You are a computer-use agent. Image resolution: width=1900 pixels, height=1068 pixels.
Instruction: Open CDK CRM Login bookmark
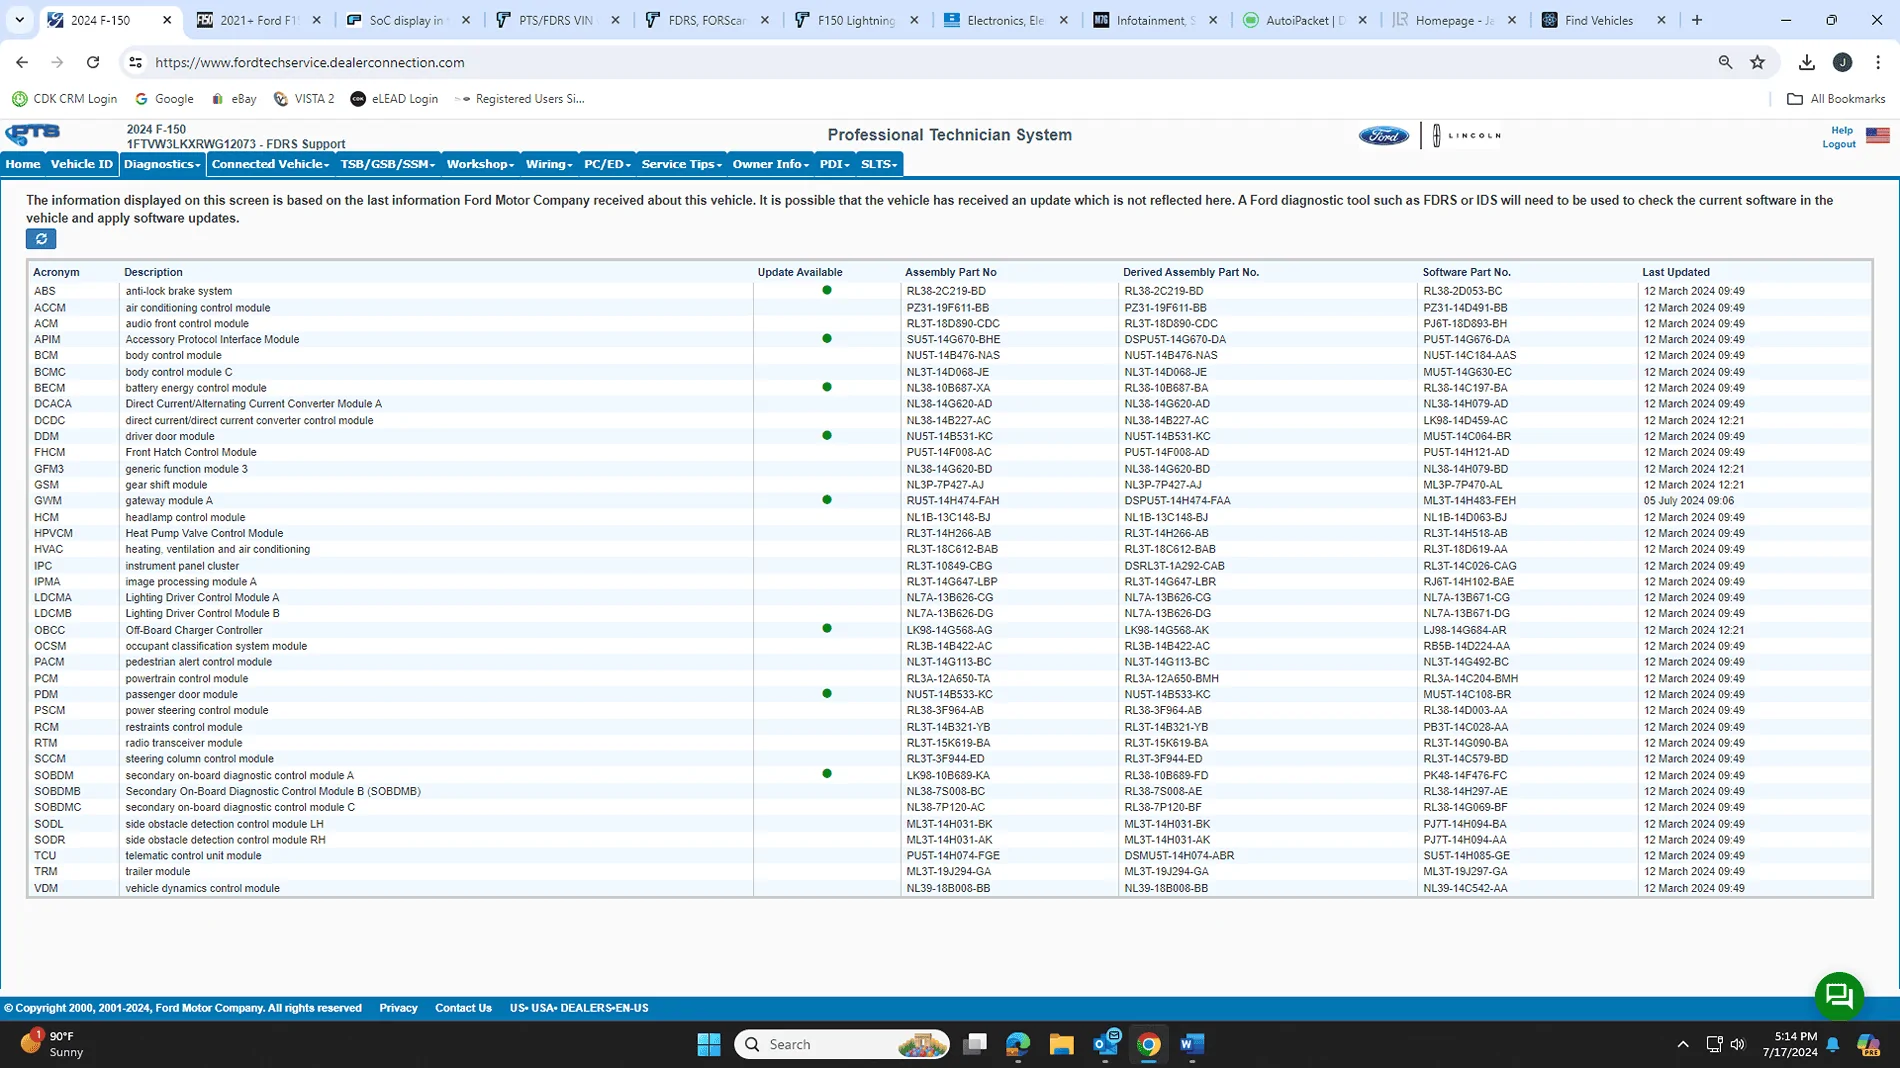point(65,99)
